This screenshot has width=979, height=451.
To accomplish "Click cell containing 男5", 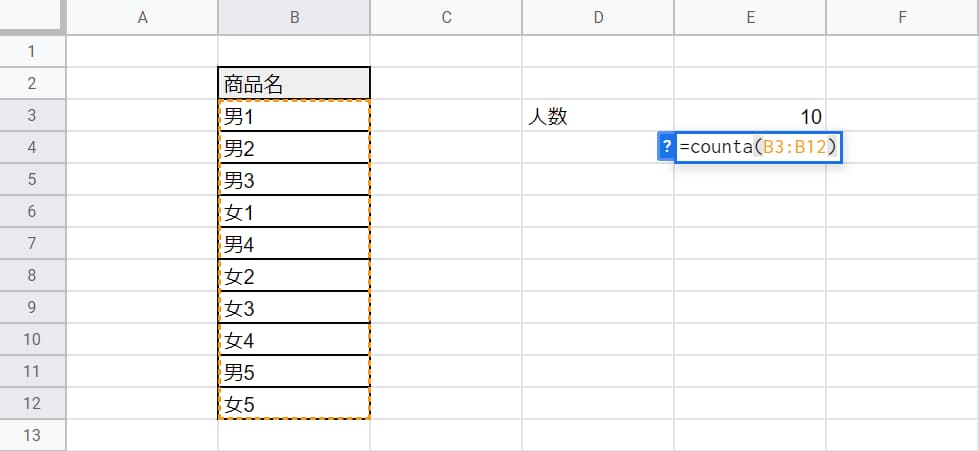I will coord(294,372).
